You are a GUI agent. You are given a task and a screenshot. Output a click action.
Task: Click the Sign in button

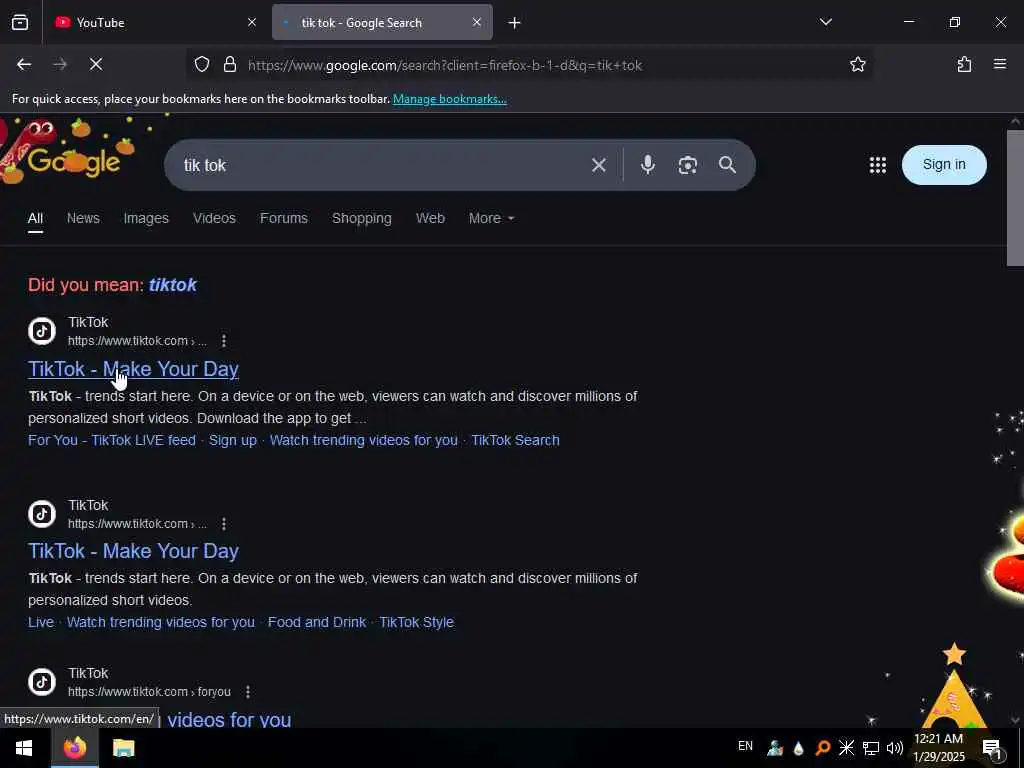click(x=944, y=165)
